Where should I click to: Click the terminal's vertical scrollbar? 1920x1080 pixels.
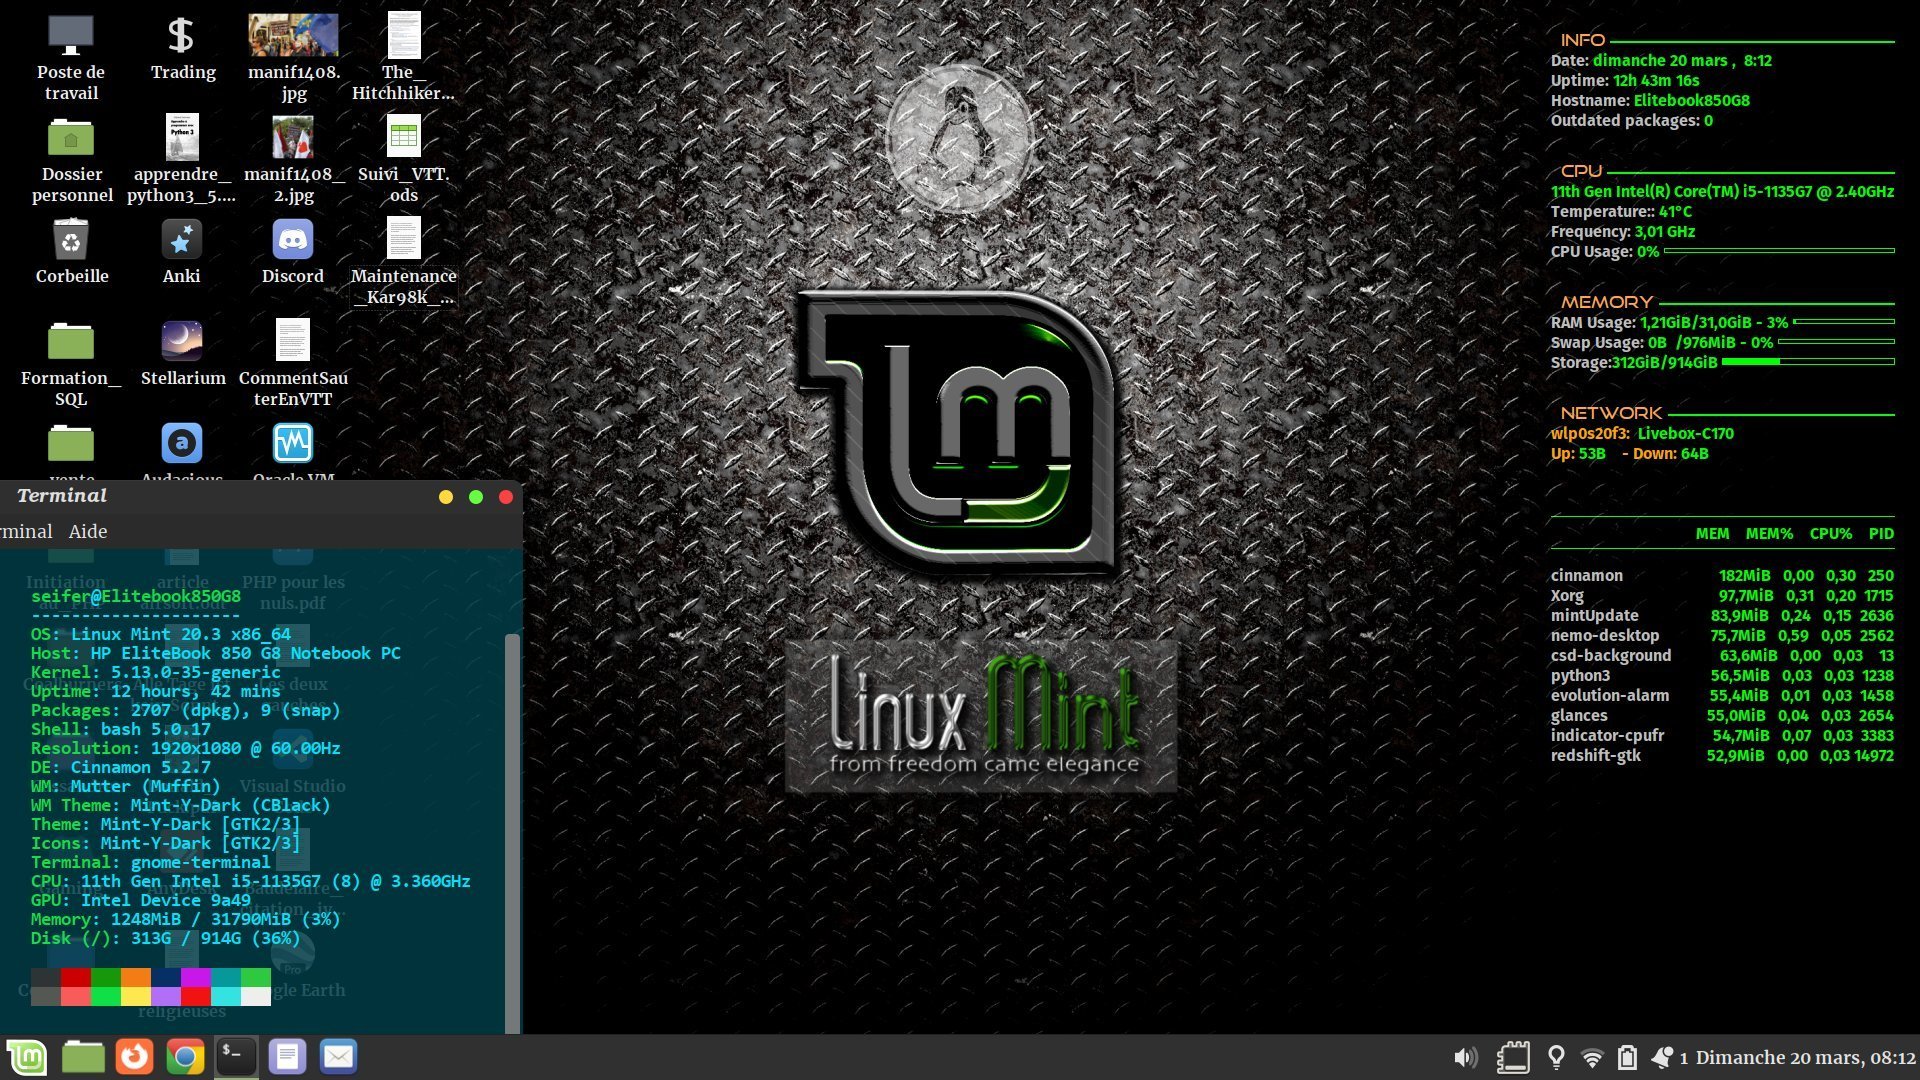point(512,830)
